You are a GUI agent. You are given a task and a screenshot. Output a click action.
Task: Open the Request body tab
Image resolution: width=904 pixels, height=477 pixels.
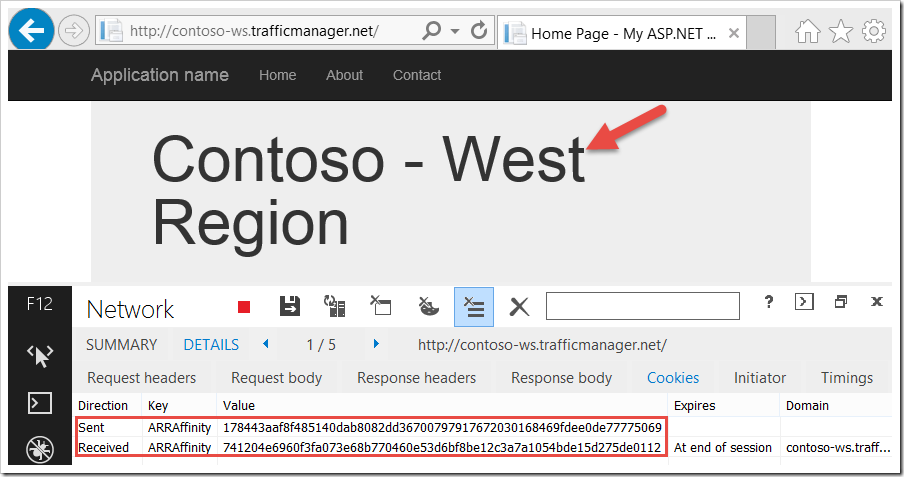coord(277,378)
